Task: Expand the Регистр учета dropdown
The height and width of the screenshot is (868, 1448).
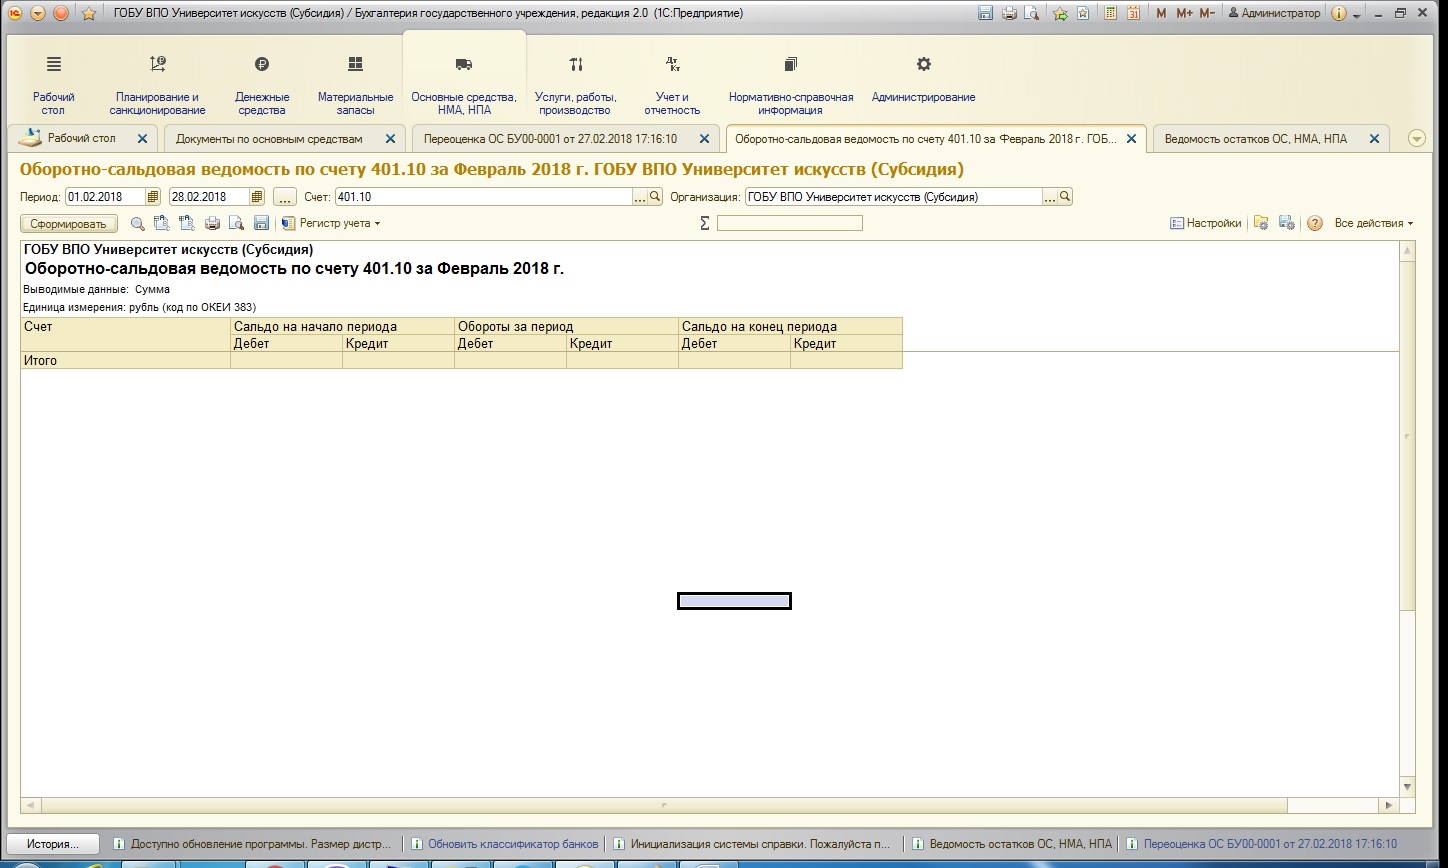Action: (x=330, y=224)
